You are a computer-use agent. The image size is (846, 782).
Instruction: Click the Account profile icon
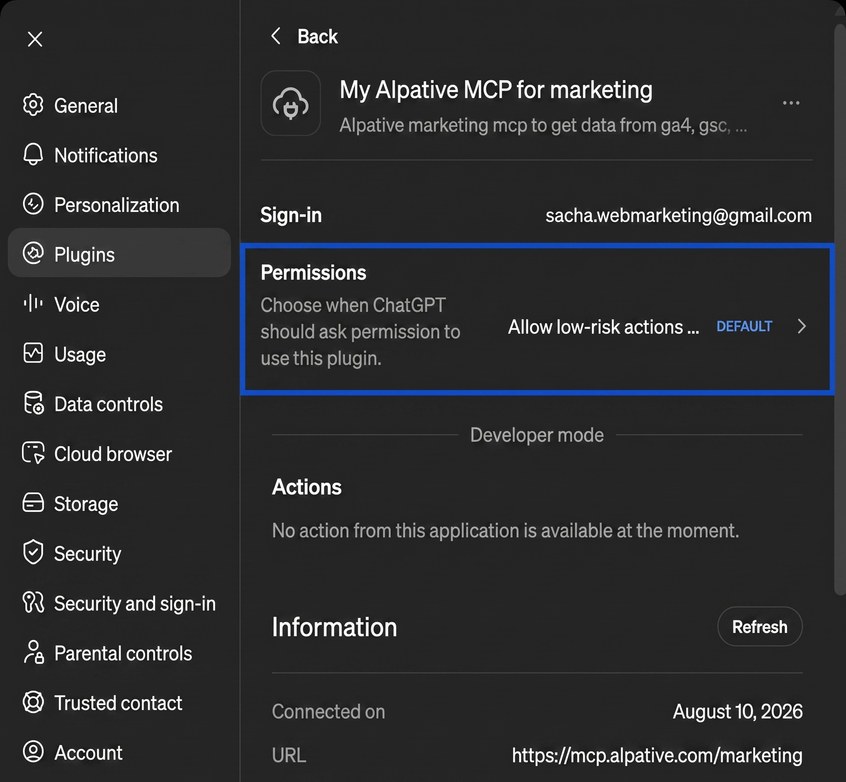(x=33, y=752)
